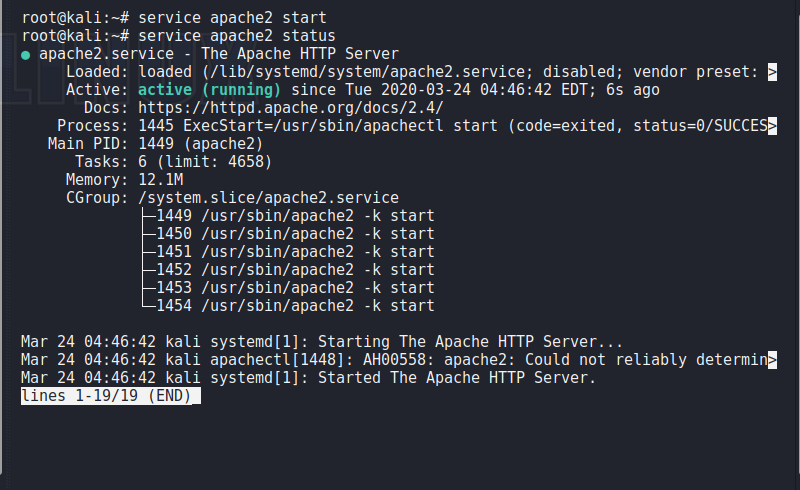800x490 pixels.
Task: Click the "Started The Apache HTTP Server." log line
Action: click(456, 378)
